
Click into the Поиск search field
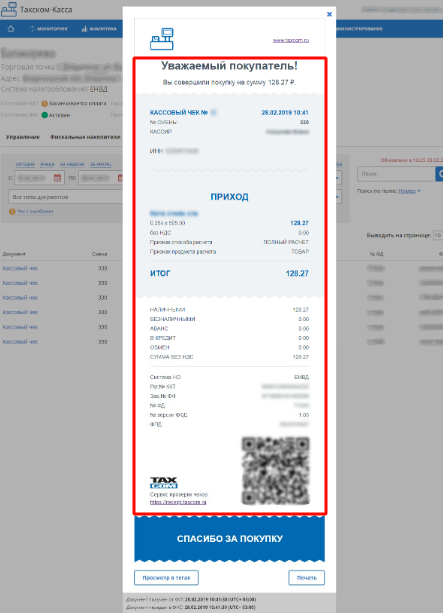point(396,174)
